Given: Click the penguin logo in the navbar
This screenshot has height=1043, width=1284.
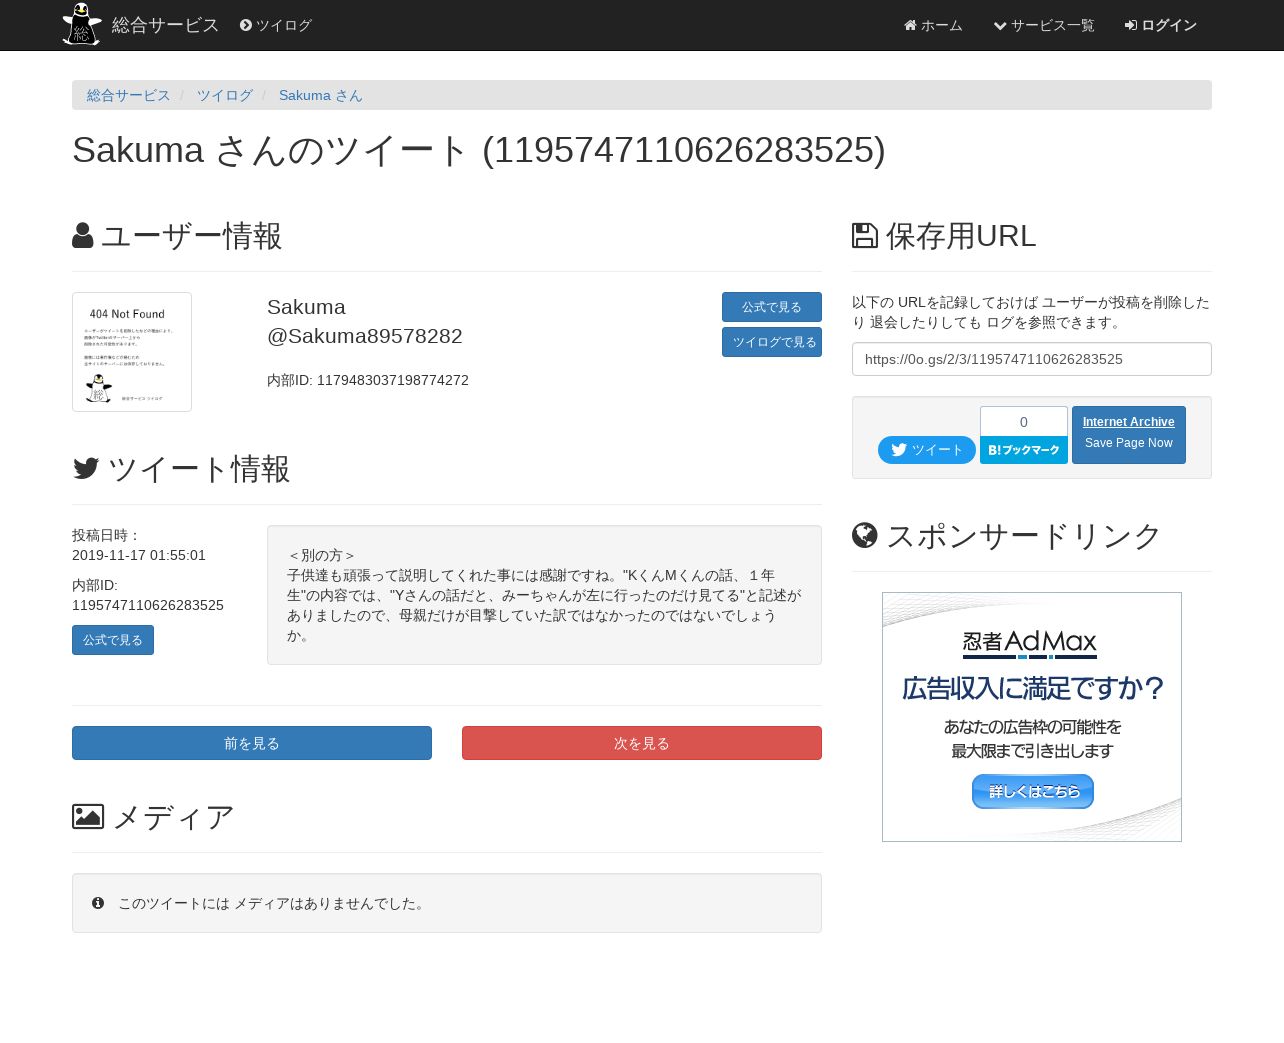Looking at the screenshot, I should pos(82,24).
